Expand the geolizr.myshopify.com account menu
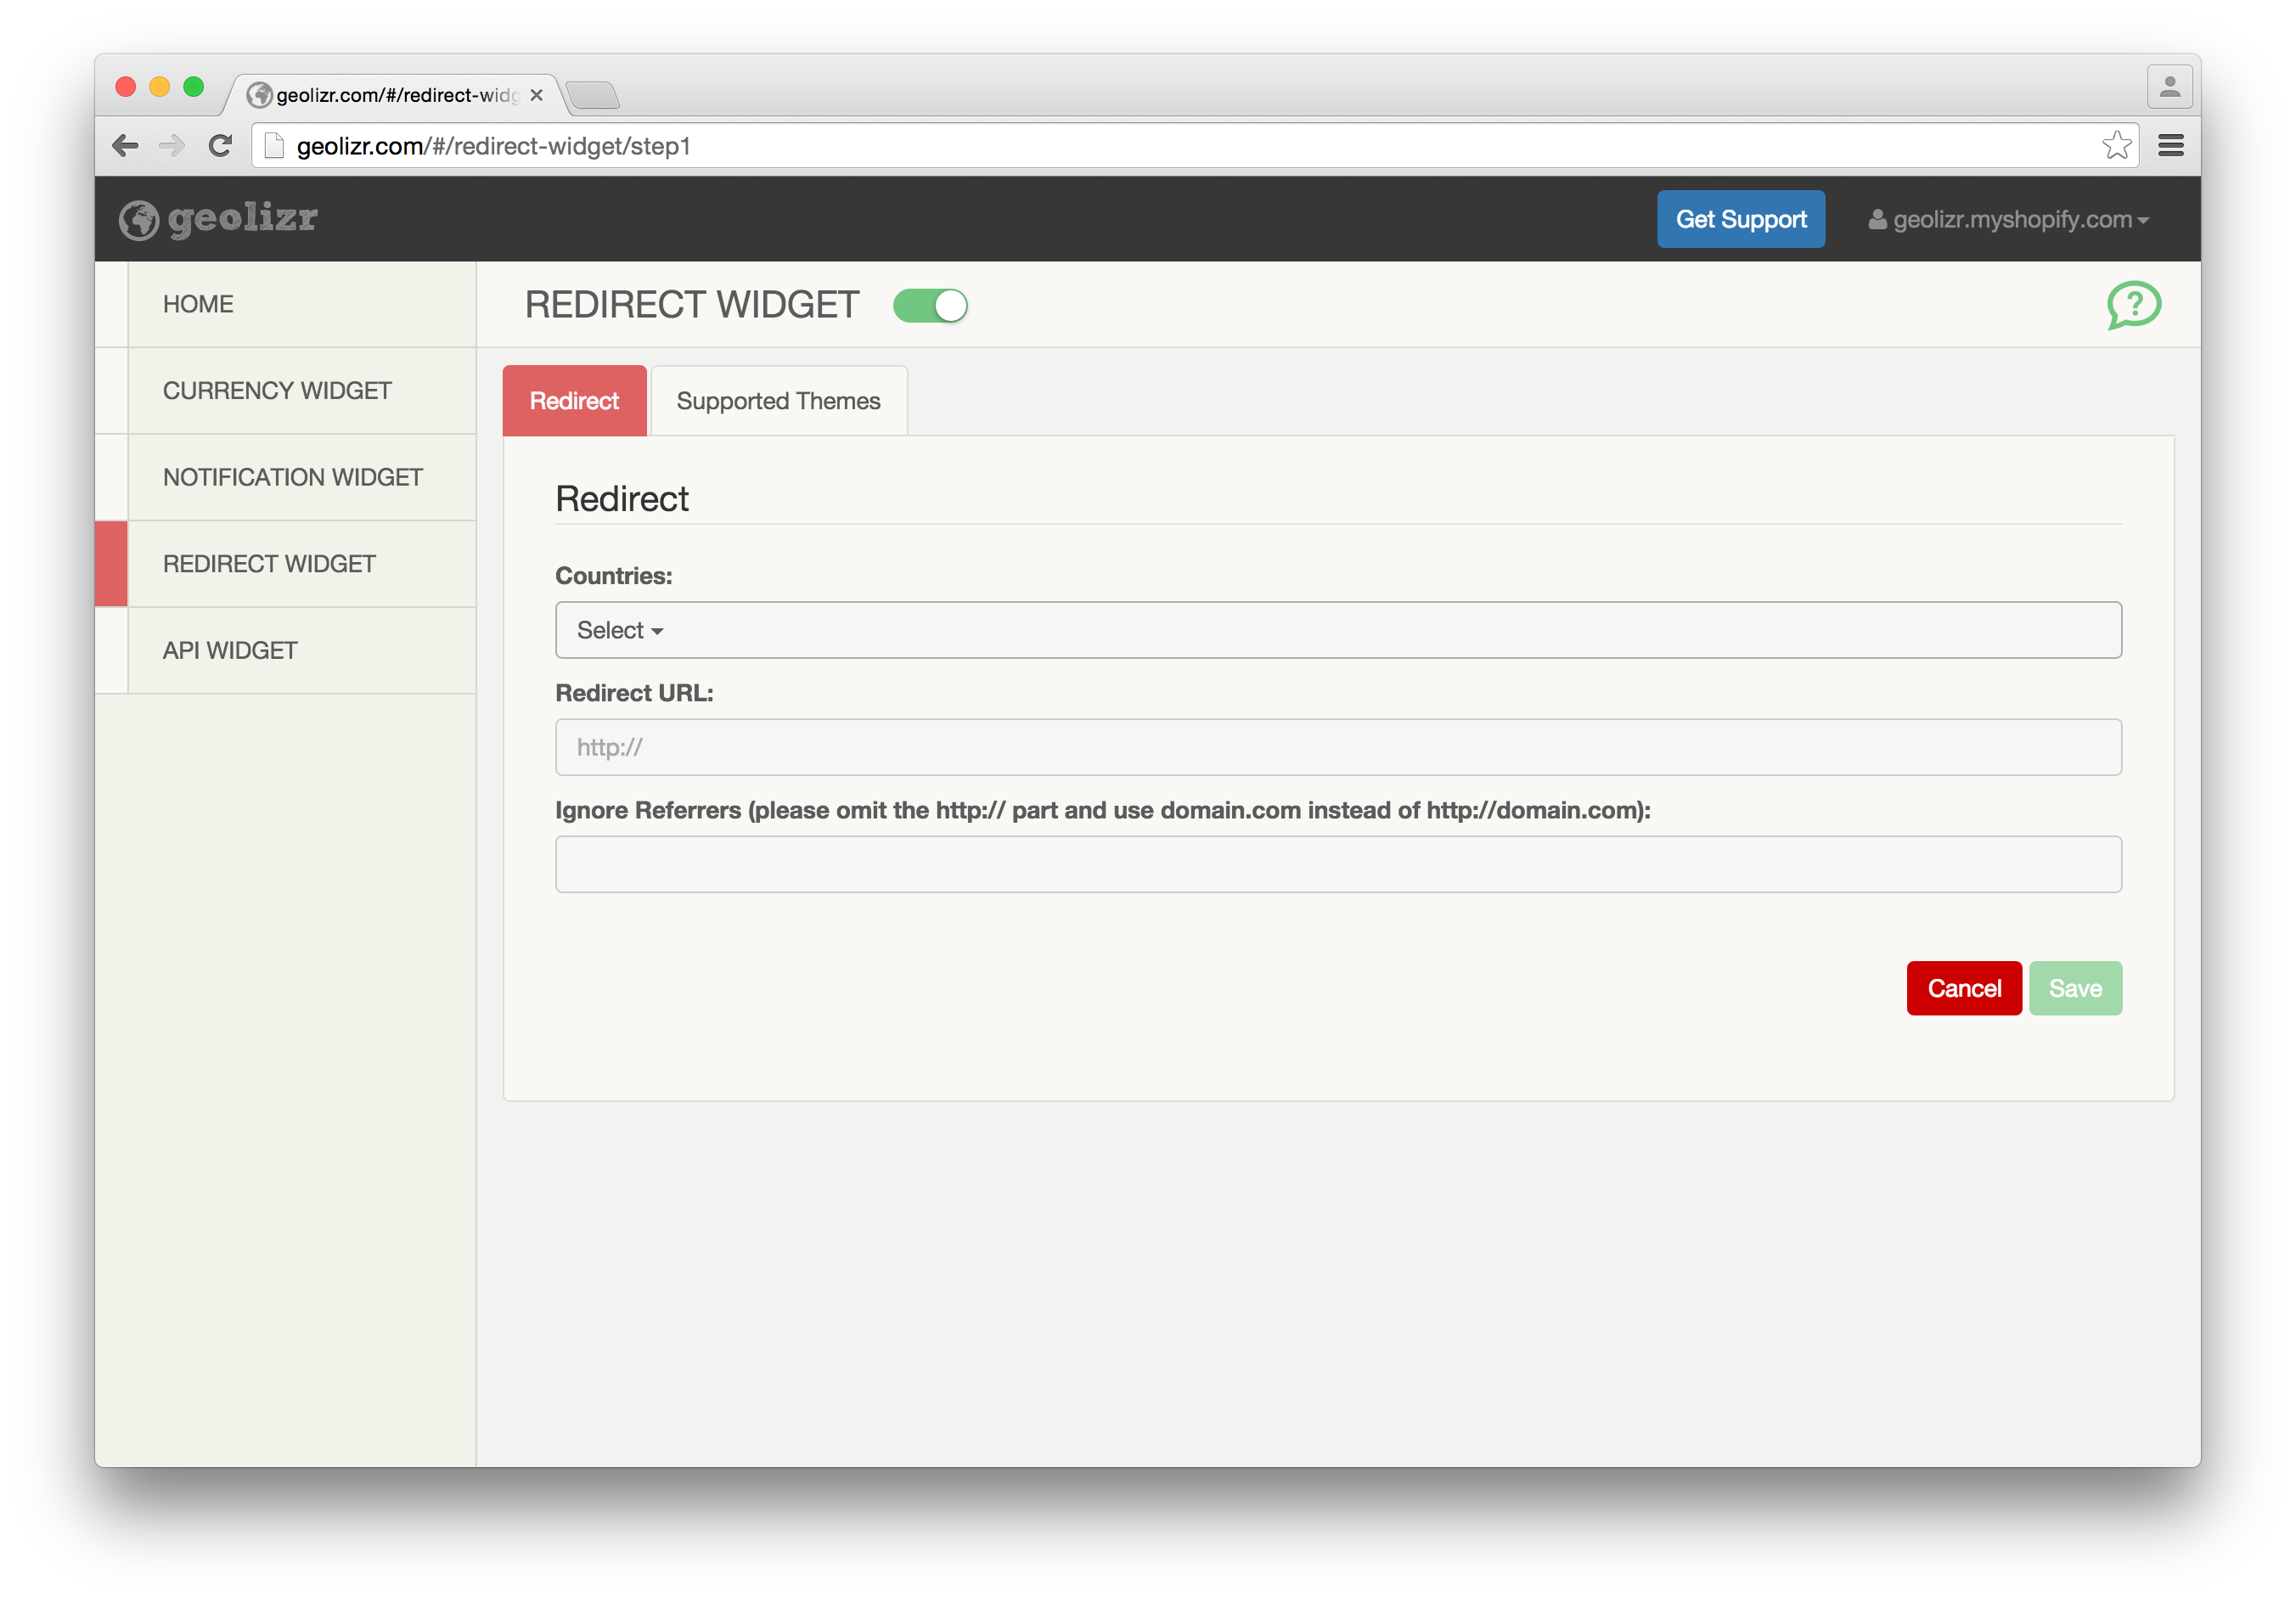The image size is (2296, 1603). [x=2009, y=220]
